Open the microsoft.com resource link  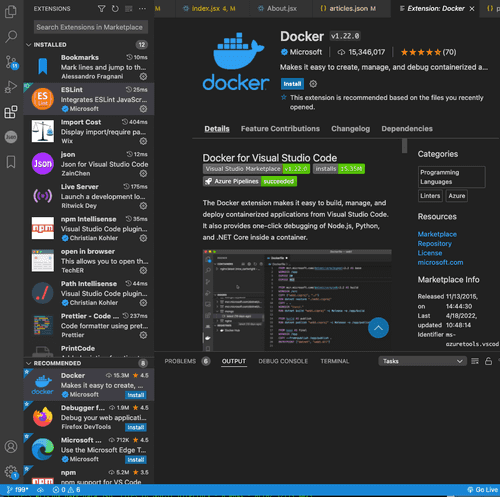[x=440, y=262]
